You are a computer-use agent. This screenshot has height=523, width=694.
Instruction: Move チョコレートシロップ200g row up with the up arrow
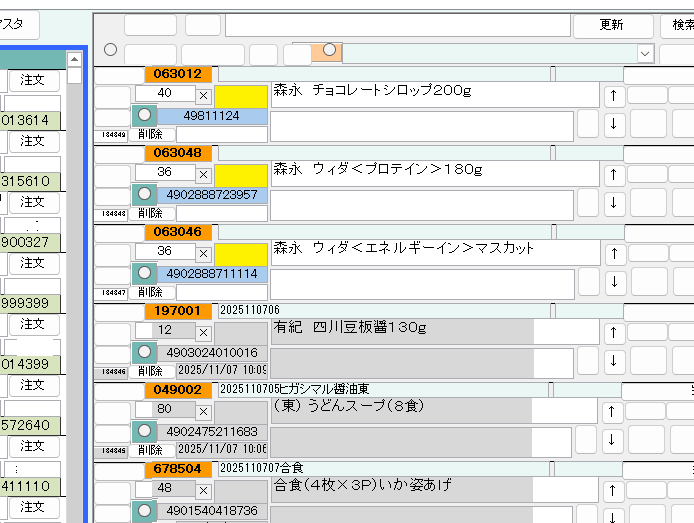click(613, 96)
